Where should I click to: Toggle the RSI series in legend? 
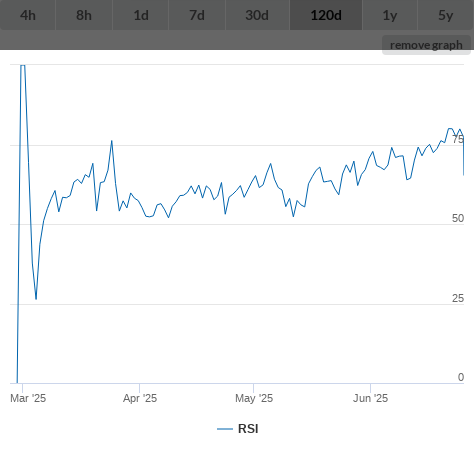[x=248, y=429]
